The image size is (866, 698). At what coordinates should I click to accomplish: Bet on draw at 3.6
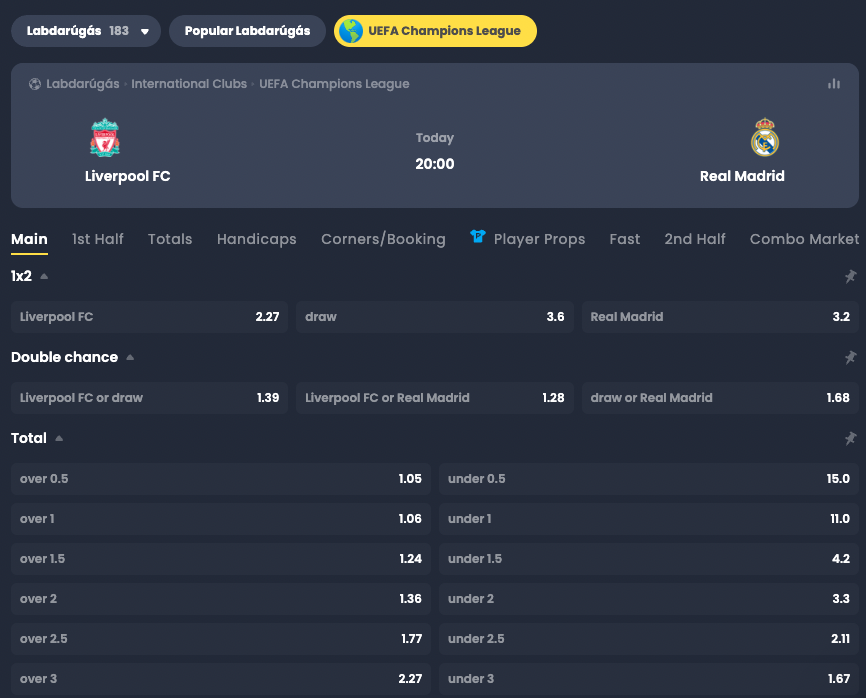435,317
